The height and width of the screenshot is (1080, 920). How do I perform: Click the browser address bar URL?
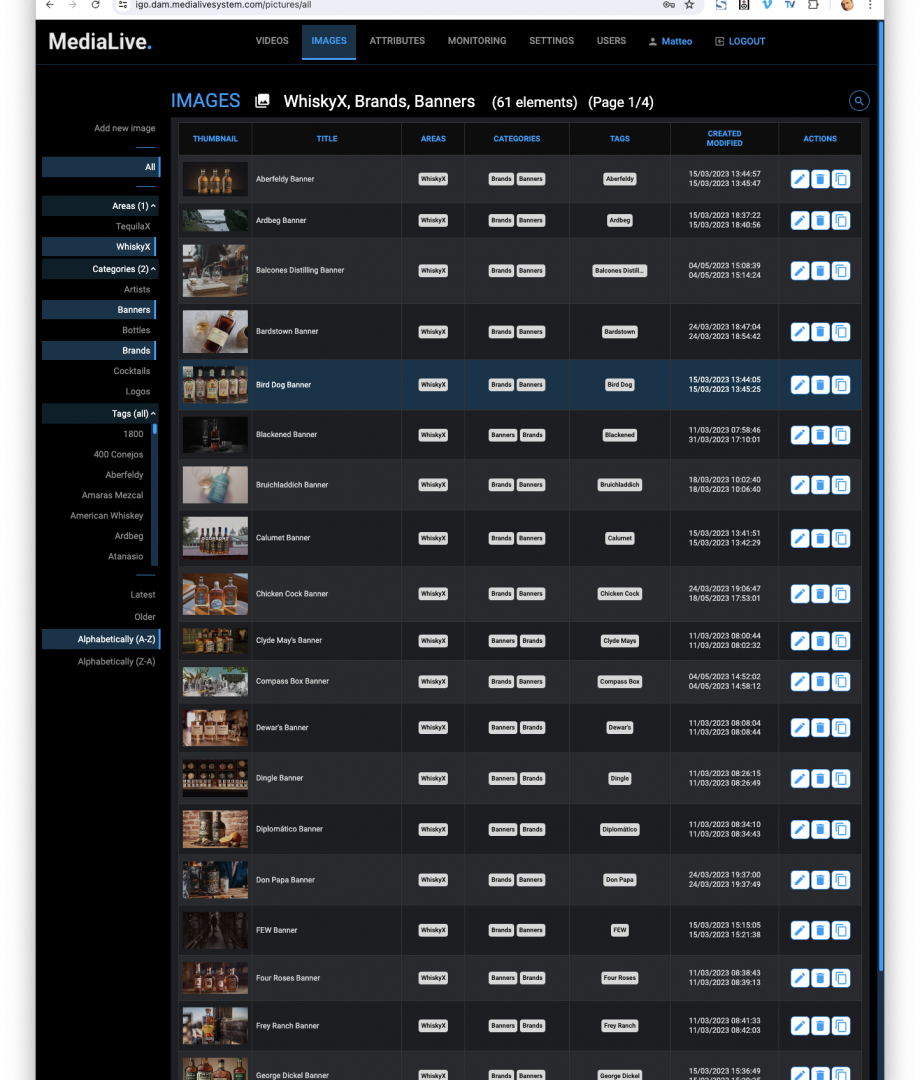click(x=223, y=5)
